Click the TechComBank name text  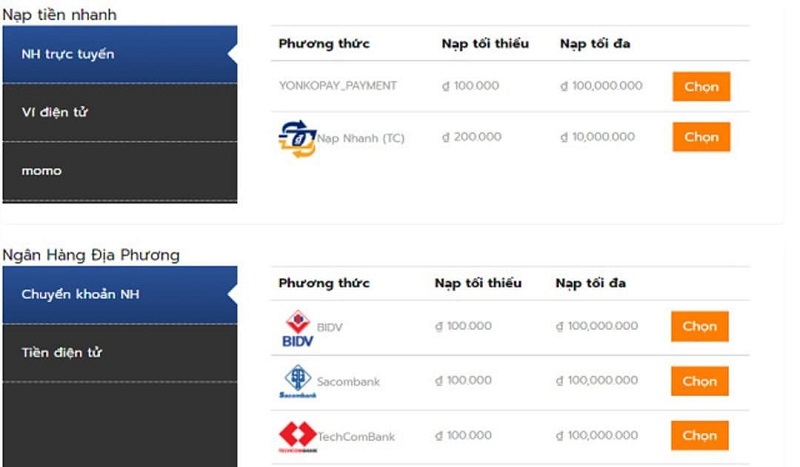click(356, 437)
